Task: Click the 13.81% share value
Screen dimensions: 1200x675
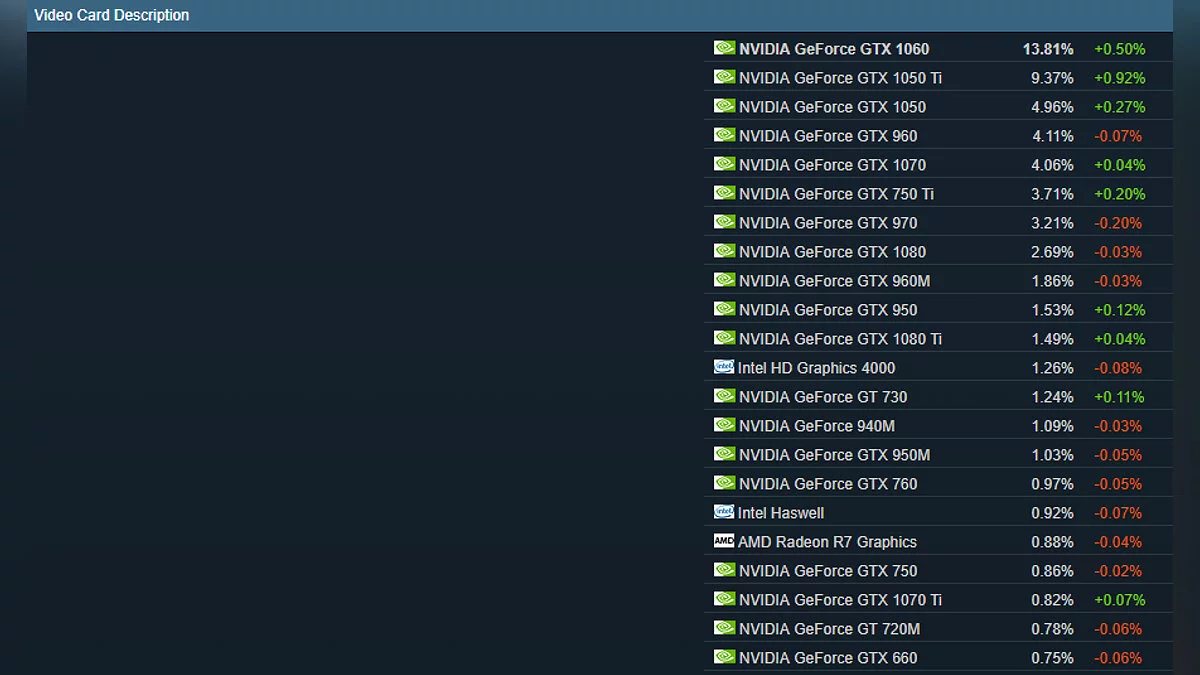Action: [x=1047, y=49]
